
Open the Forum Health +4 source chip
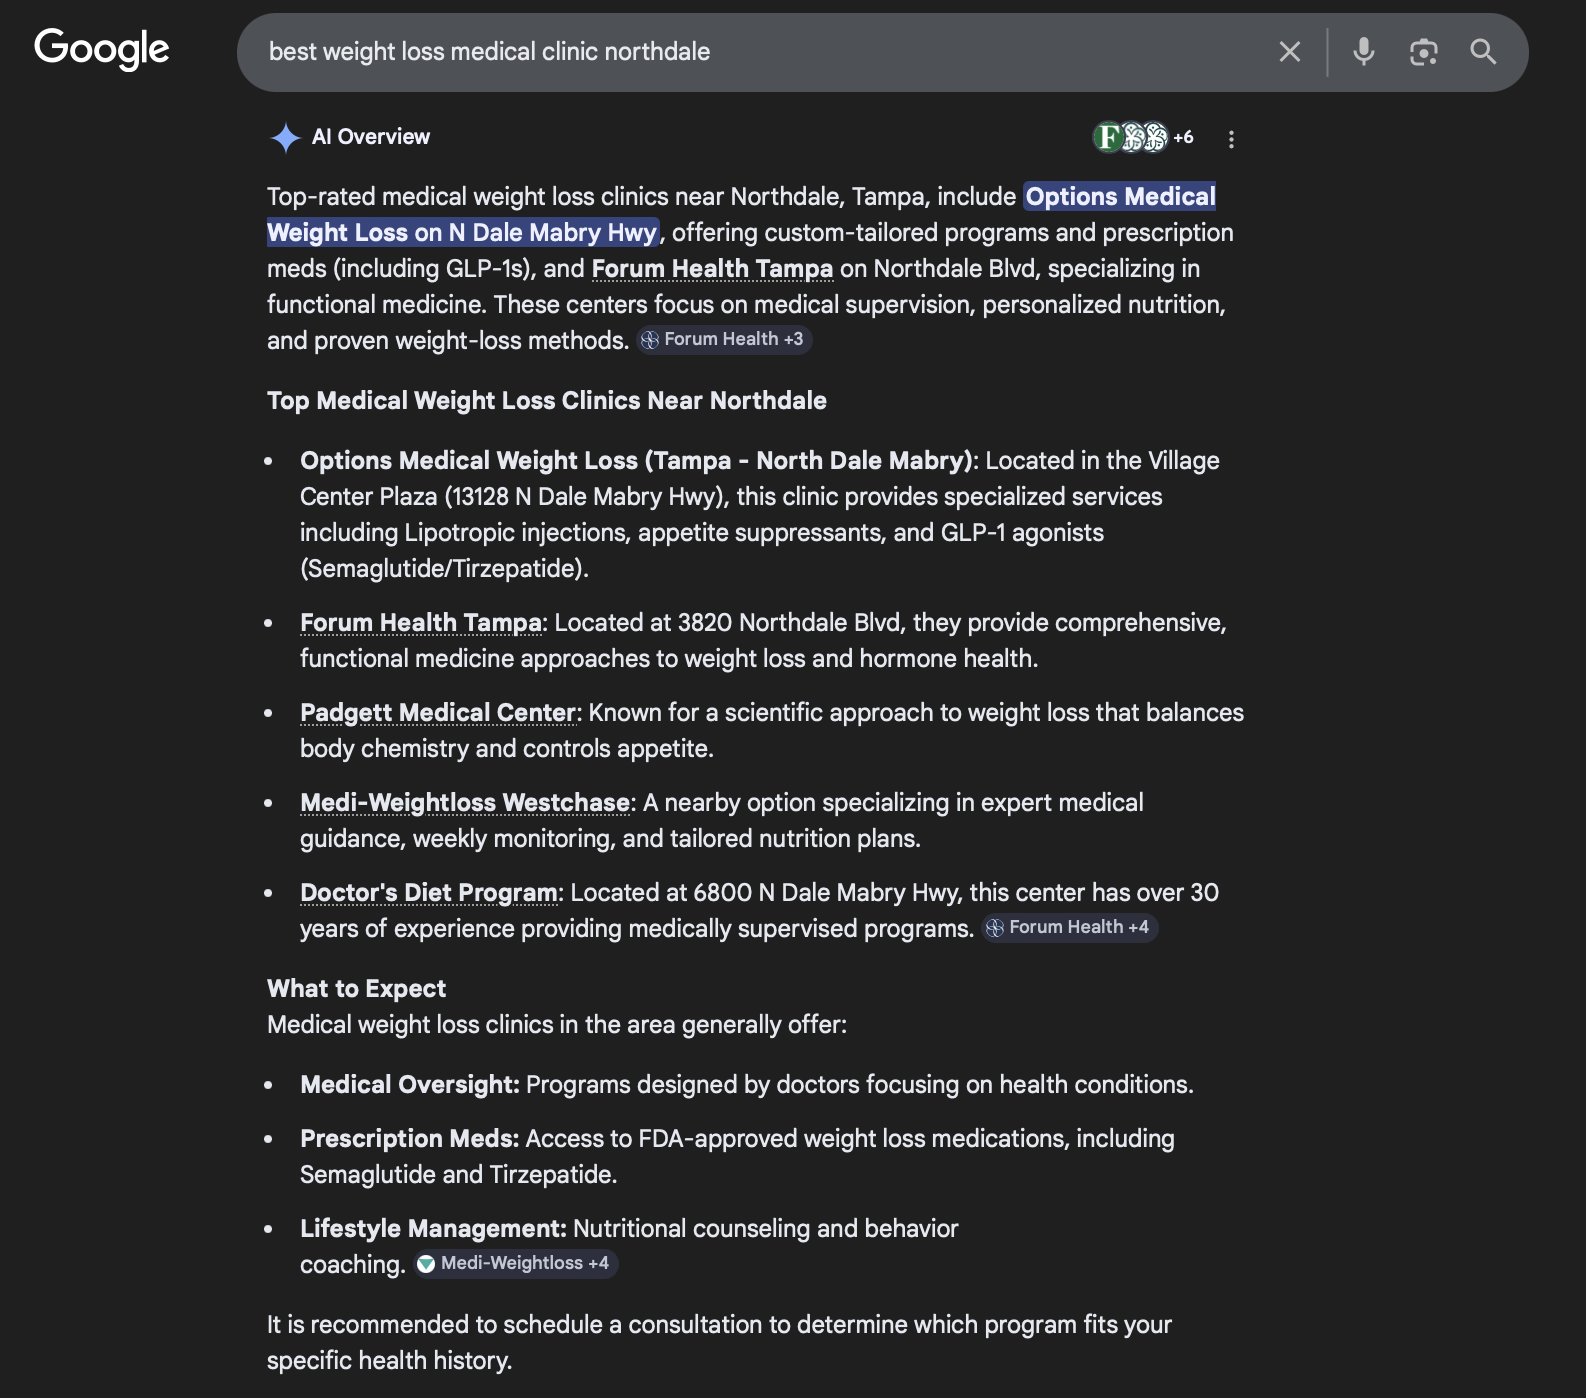(1069, 928)
